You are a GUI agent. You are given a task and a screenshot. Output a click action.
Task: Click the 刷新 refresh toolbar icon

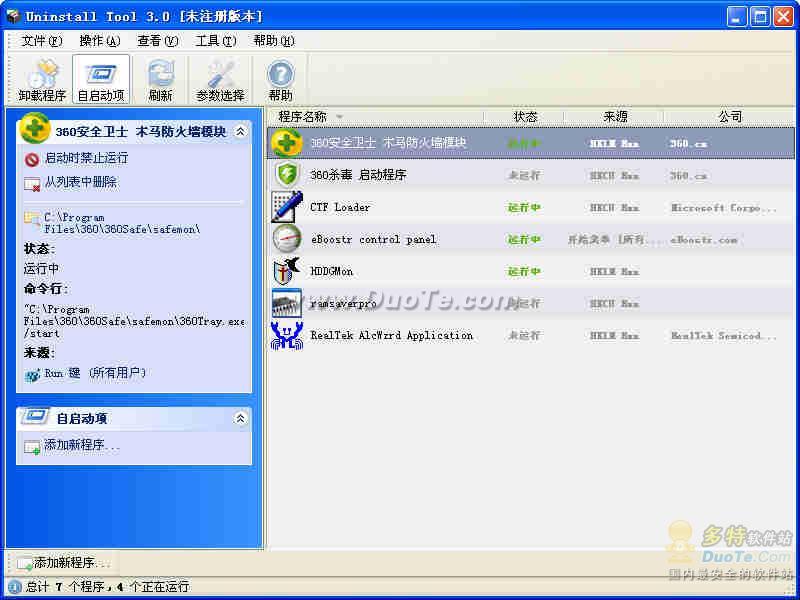click(160, 80)
